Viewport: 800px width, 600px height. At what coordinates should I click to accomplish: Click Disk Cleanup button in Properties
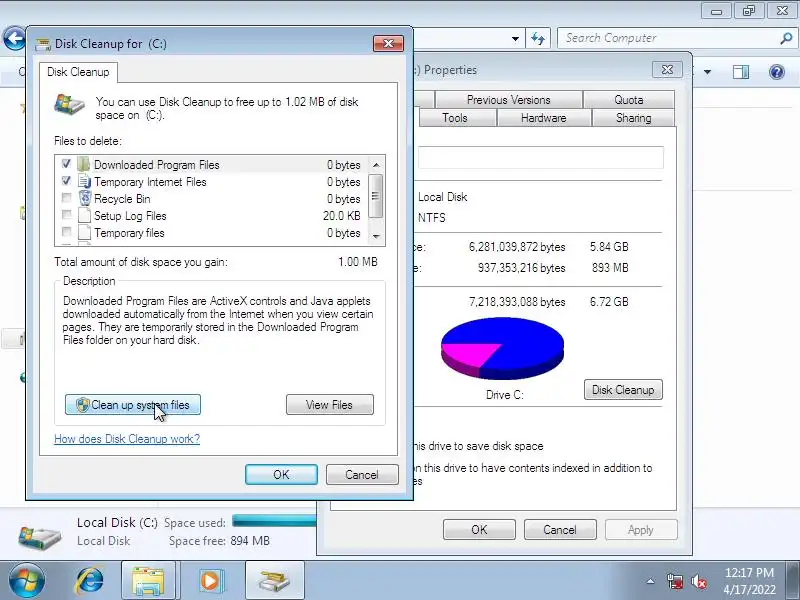point(623,390)
